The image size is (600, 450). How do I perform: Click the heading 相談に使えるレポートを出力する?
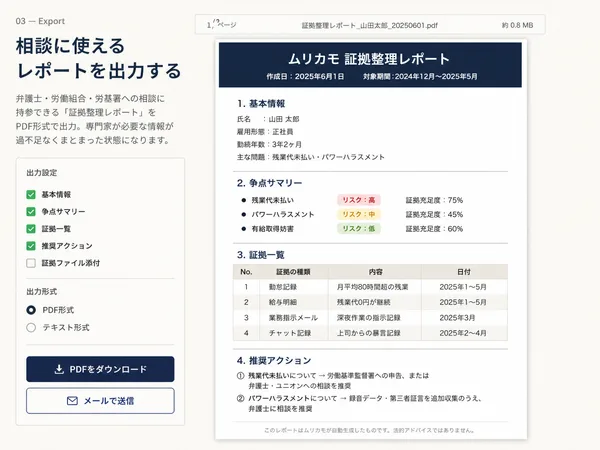99,58
